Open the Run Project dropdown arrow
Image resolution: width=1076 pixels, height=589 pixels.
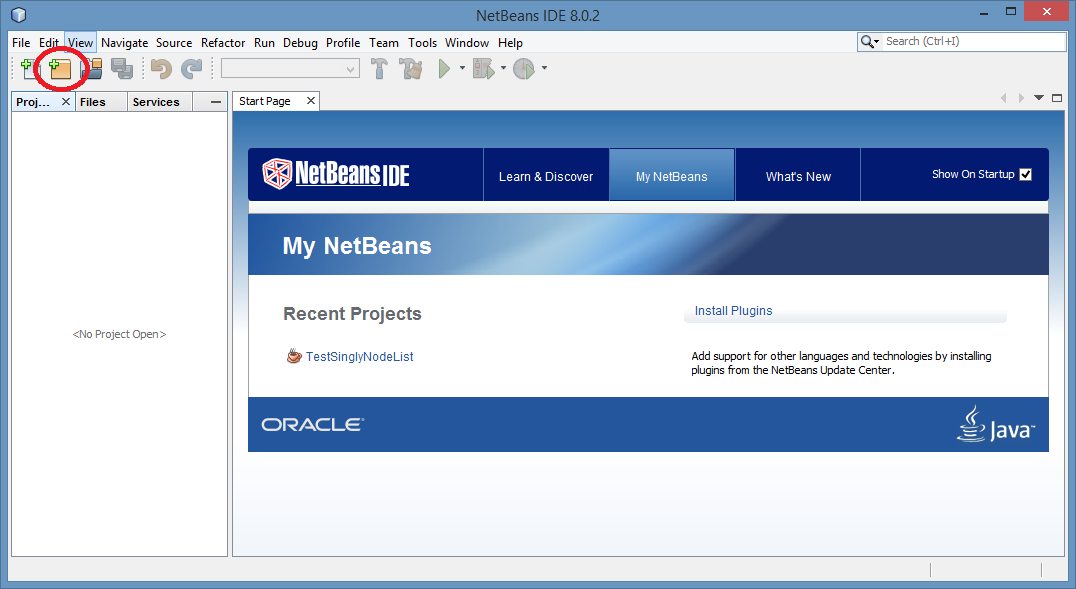click(462, 69)
